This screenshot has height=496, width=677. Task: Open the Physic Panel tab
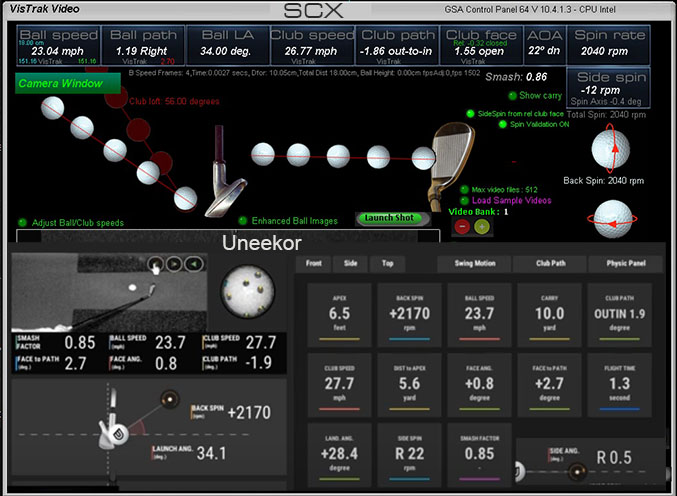pos(626,264)
